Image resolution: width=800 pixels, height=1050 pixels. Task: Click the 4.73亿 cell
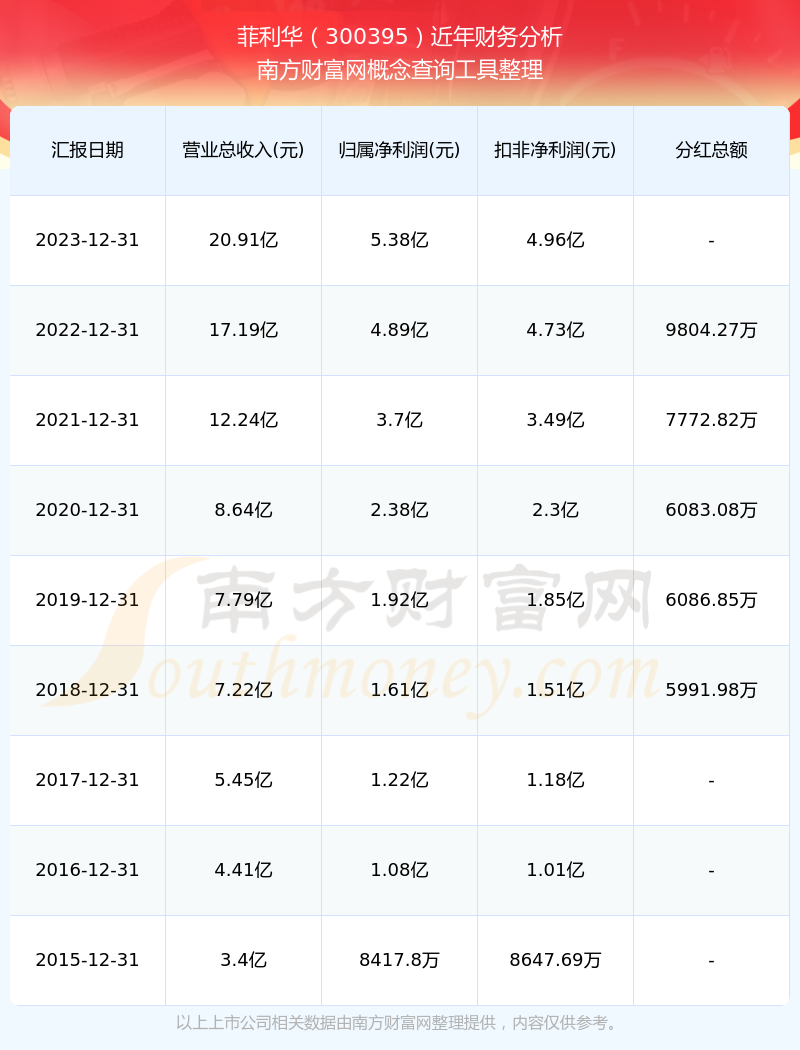[x=556, y=330]
